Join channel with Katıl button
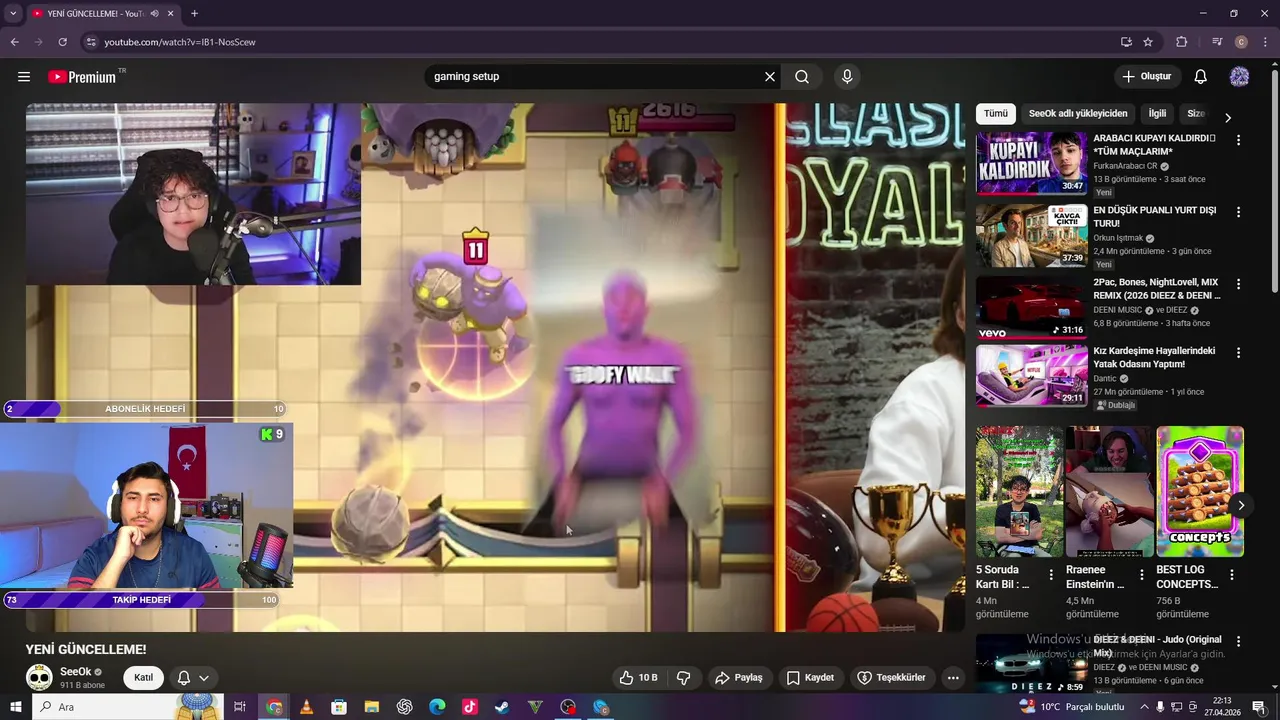Screen dimensions: 1280x720 [144, 678]
